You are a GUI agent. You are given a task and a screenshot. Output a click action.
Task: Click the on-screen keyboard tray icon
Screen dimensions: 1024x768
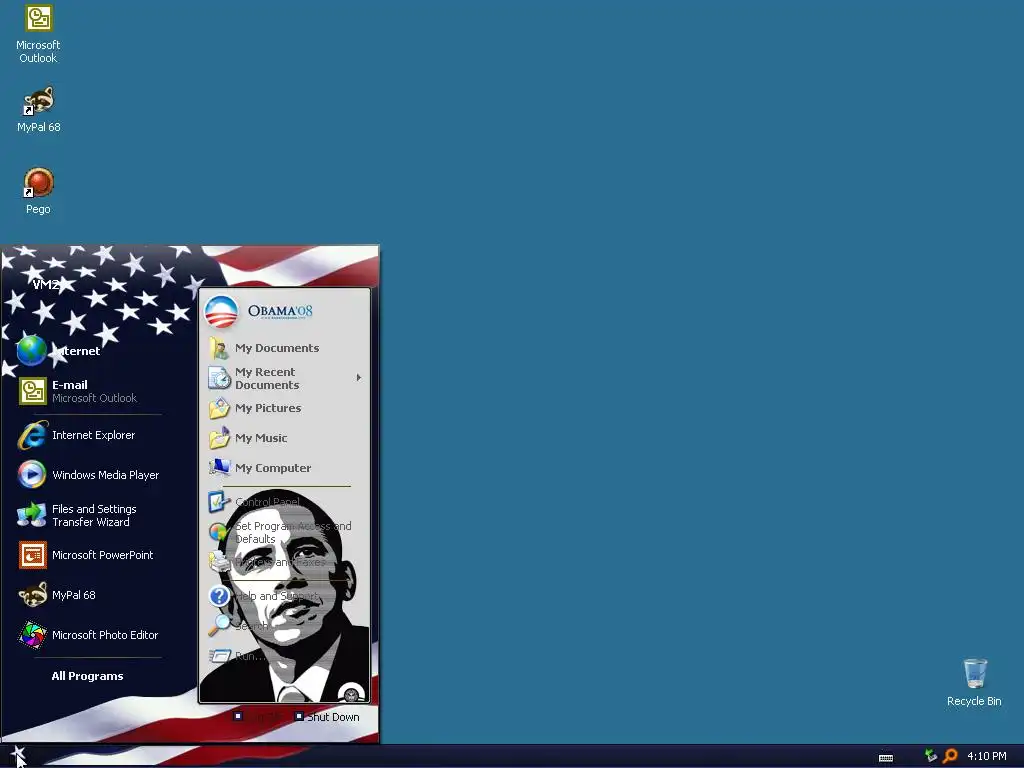[x=886, y=758]
